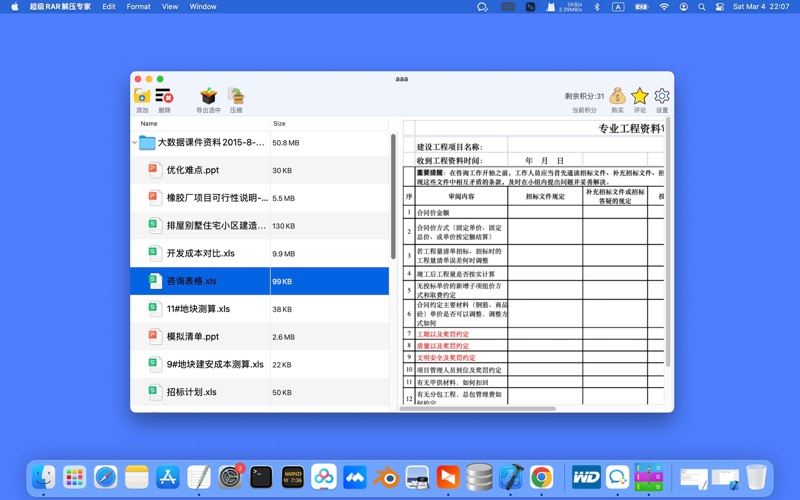Collapse the 大数据课件资料 folder
Image resolution: width=800 pixels, height=500 pixels.
click(x=135, y=143)
